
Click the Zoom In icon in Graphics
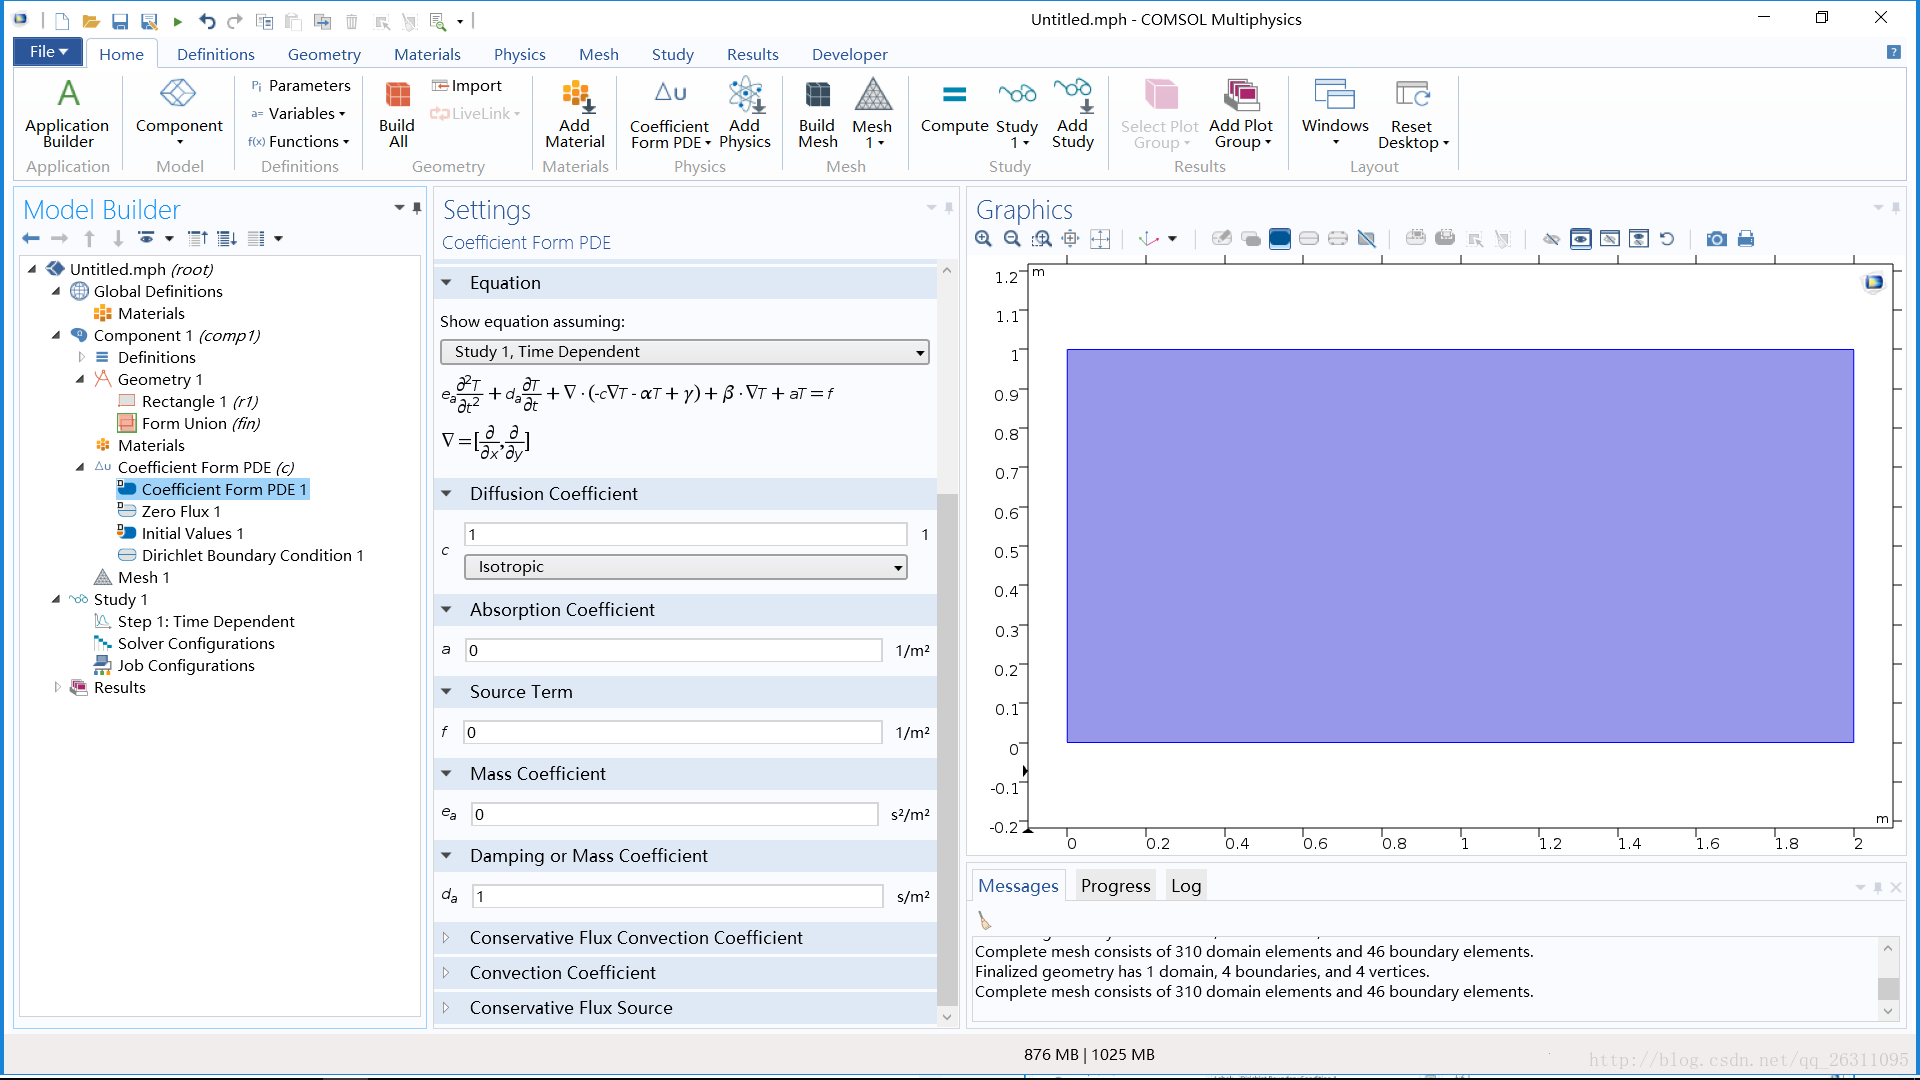coord(984,239)
